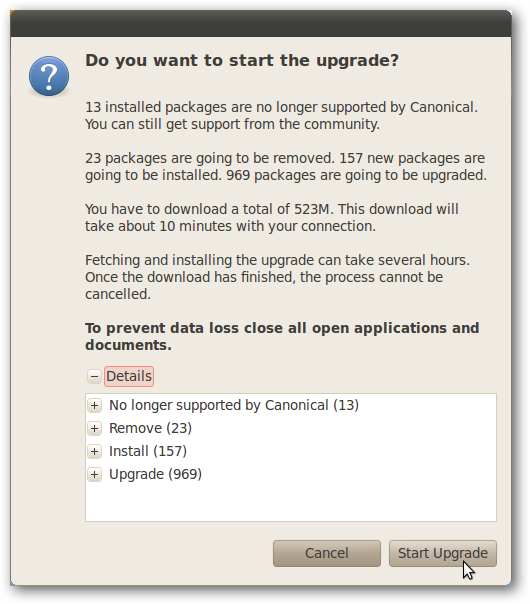Collapse the Details section with minus icon
530x604 pixels.
coord(94,376)
